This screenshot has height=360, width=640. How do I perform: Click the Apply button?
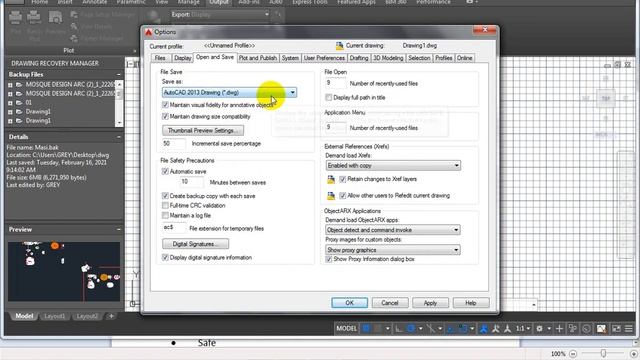tap(430, 303)
